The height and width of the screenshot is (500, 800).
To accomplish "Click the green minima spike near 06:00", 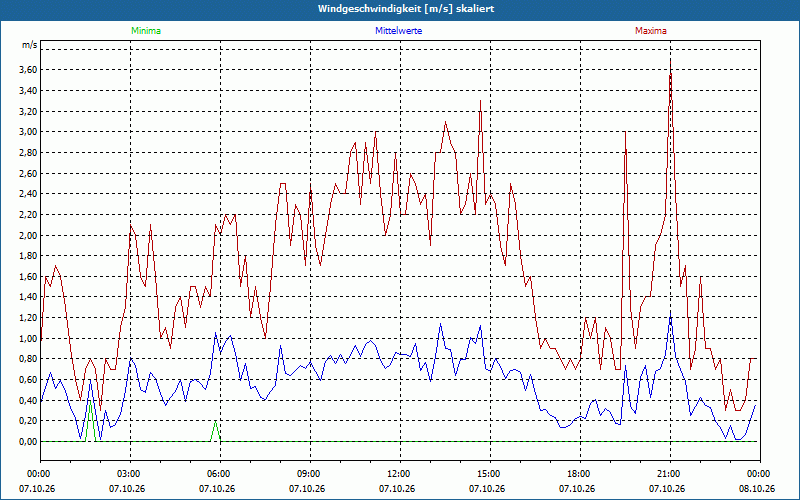I will pyautogui.click(x=215, y=422).
